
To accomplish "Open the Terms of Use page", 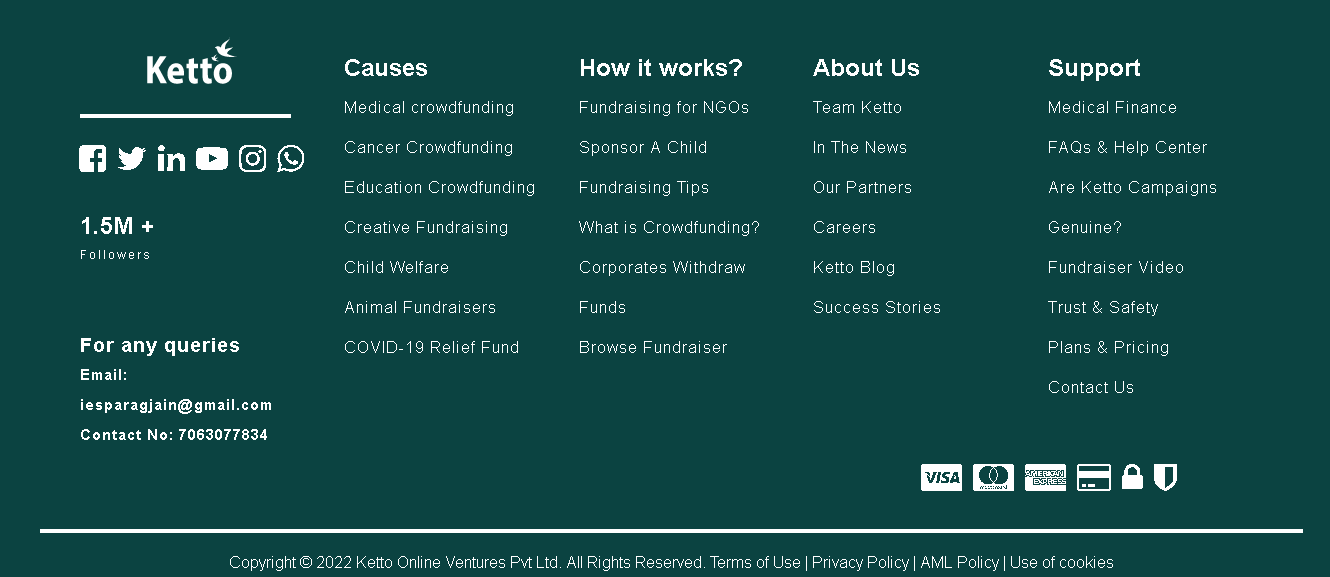I will point(756,562).
